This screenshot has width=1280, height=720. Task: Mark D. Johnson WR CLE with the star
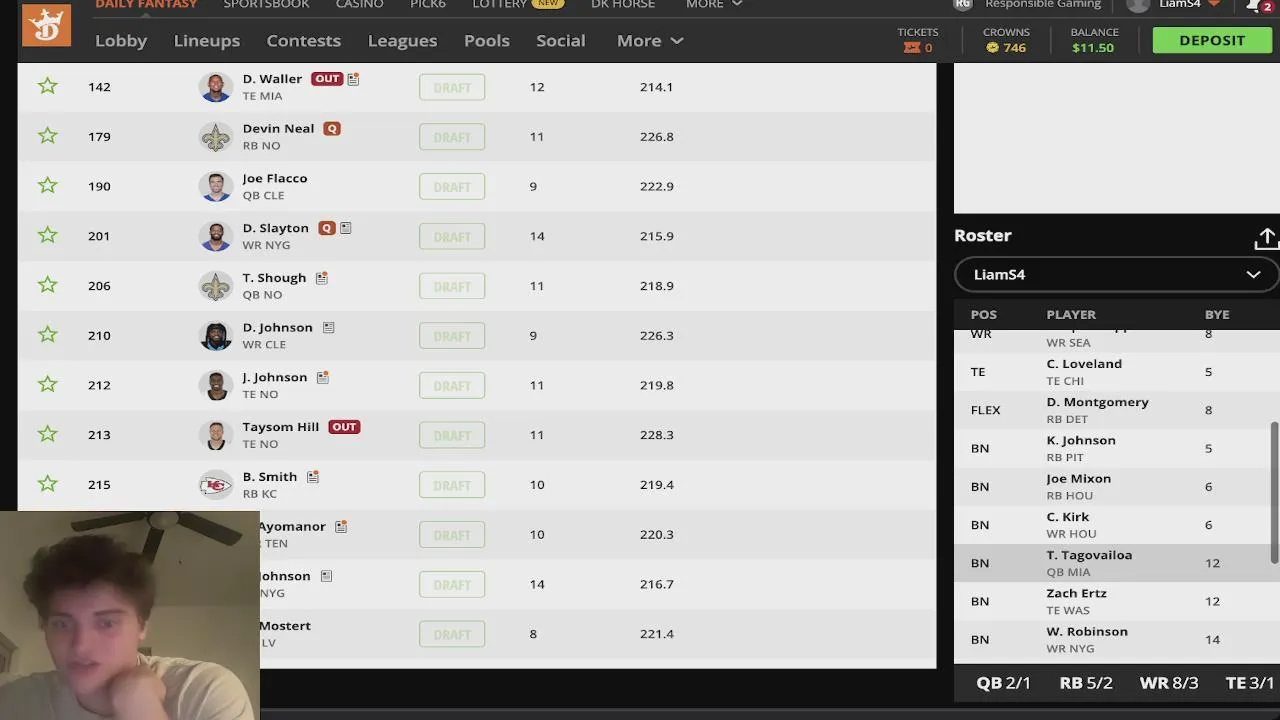click(x=47, y=335)
